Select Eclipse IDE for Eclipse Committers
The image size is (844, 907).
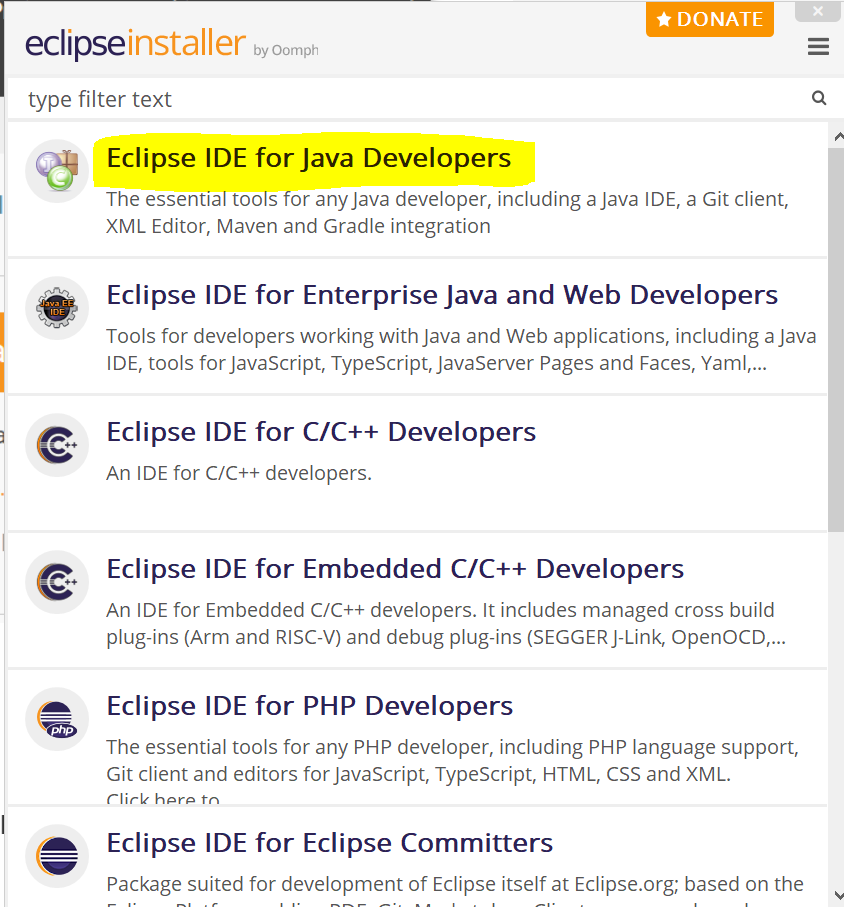[330, 843]
